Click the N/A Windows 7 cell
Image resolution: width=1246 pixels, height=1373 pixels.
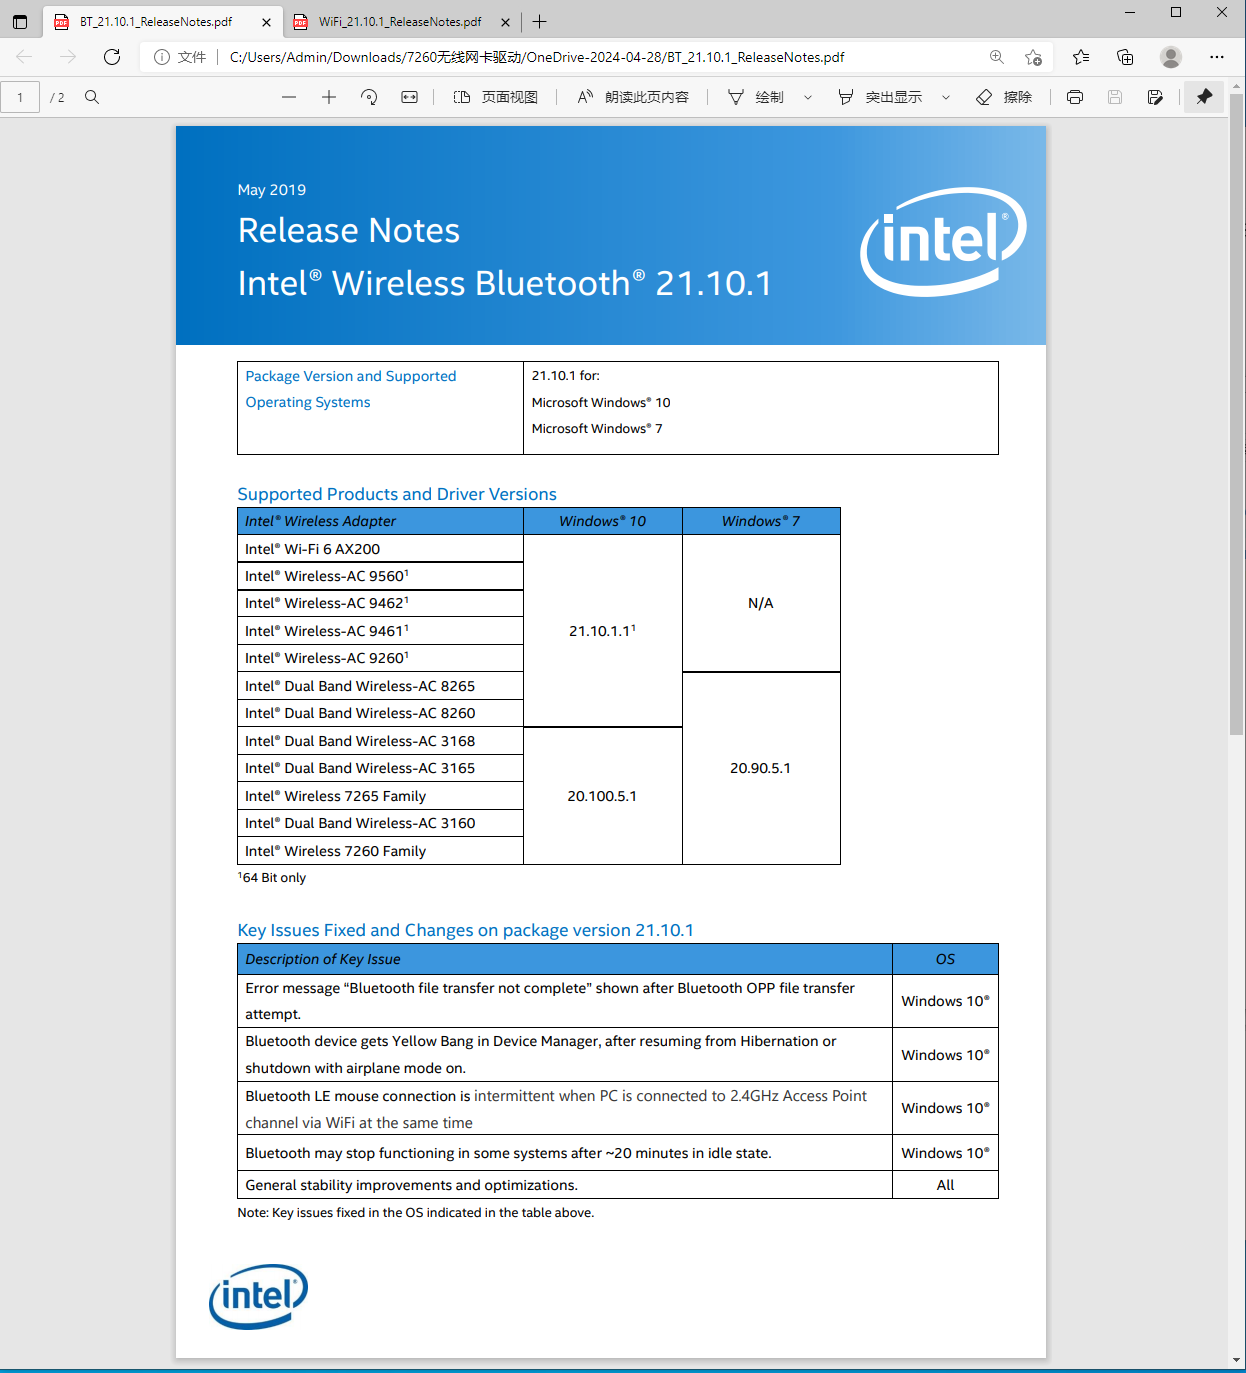[x=760, y=603]
